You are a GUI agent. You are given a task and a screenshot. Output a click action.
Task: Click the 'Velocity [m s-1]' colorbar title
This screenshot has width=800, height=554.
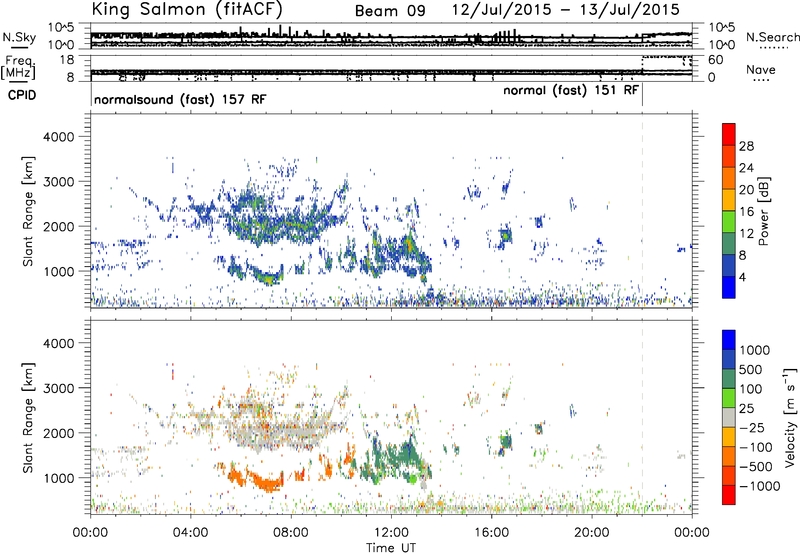(790, 418)
